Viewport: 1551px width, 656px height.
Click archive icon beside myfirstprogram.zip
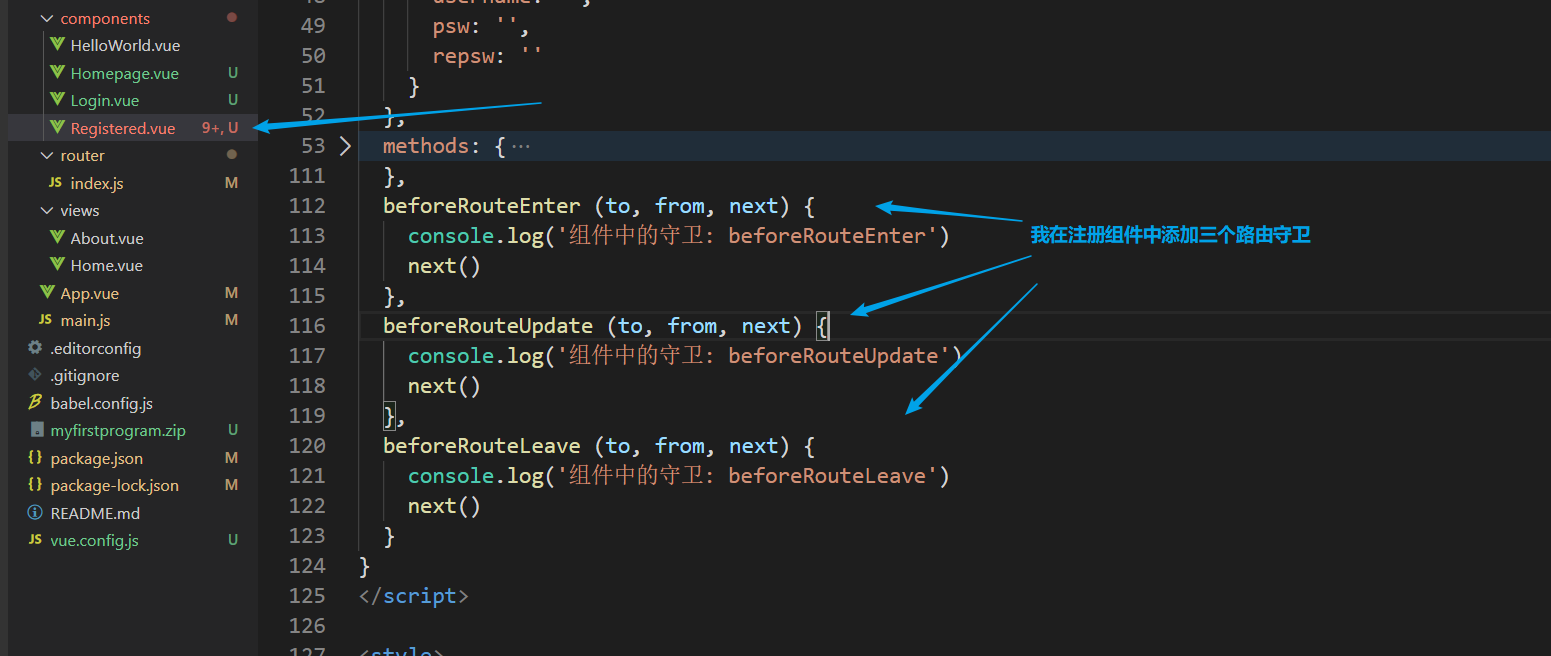36,430
